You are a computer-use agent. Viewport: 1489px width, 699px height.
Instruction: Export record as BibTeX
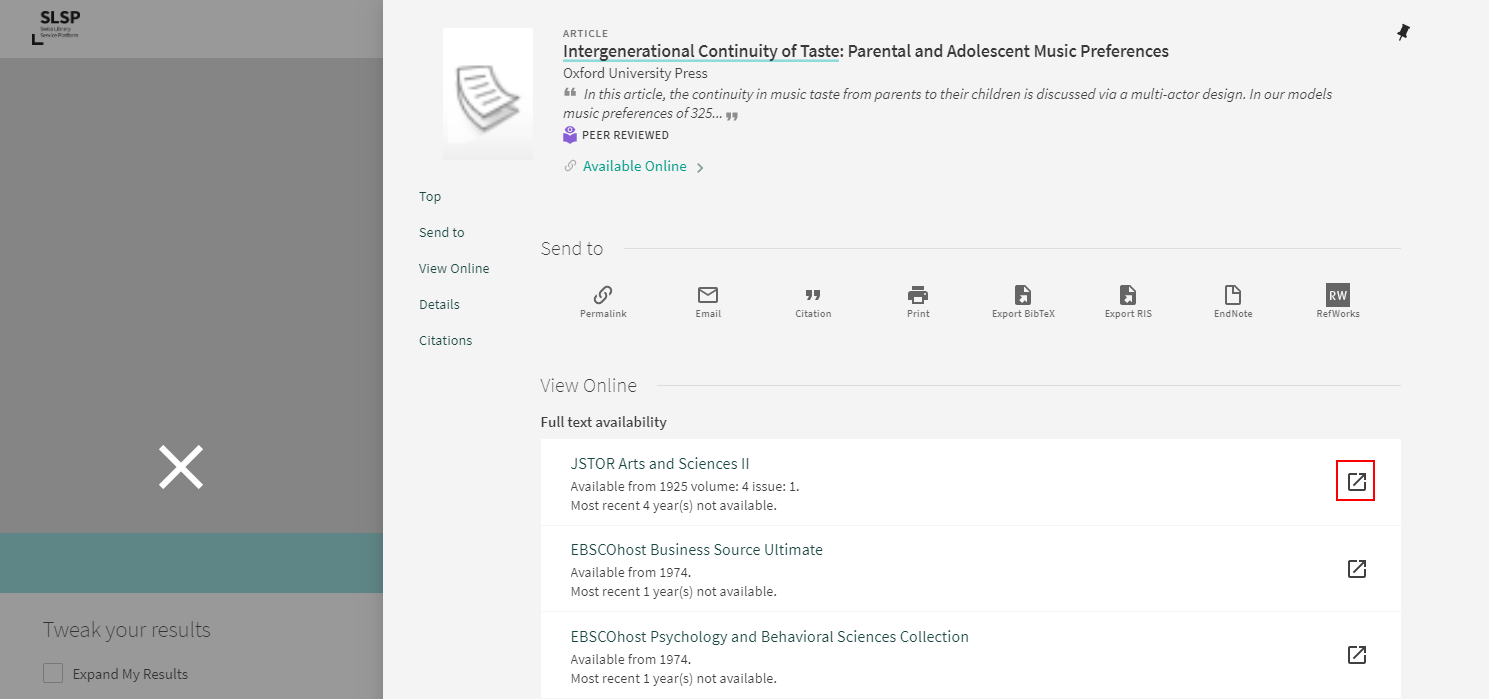[x=1023, y=296]
